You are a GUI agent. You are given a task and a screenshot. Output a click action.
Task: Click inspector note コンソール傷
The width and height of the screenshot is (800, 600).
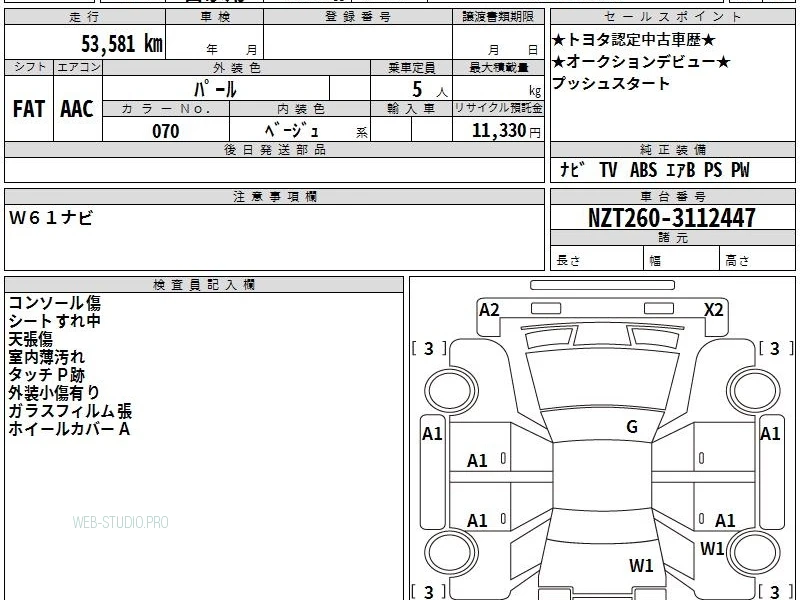(55, 303)
